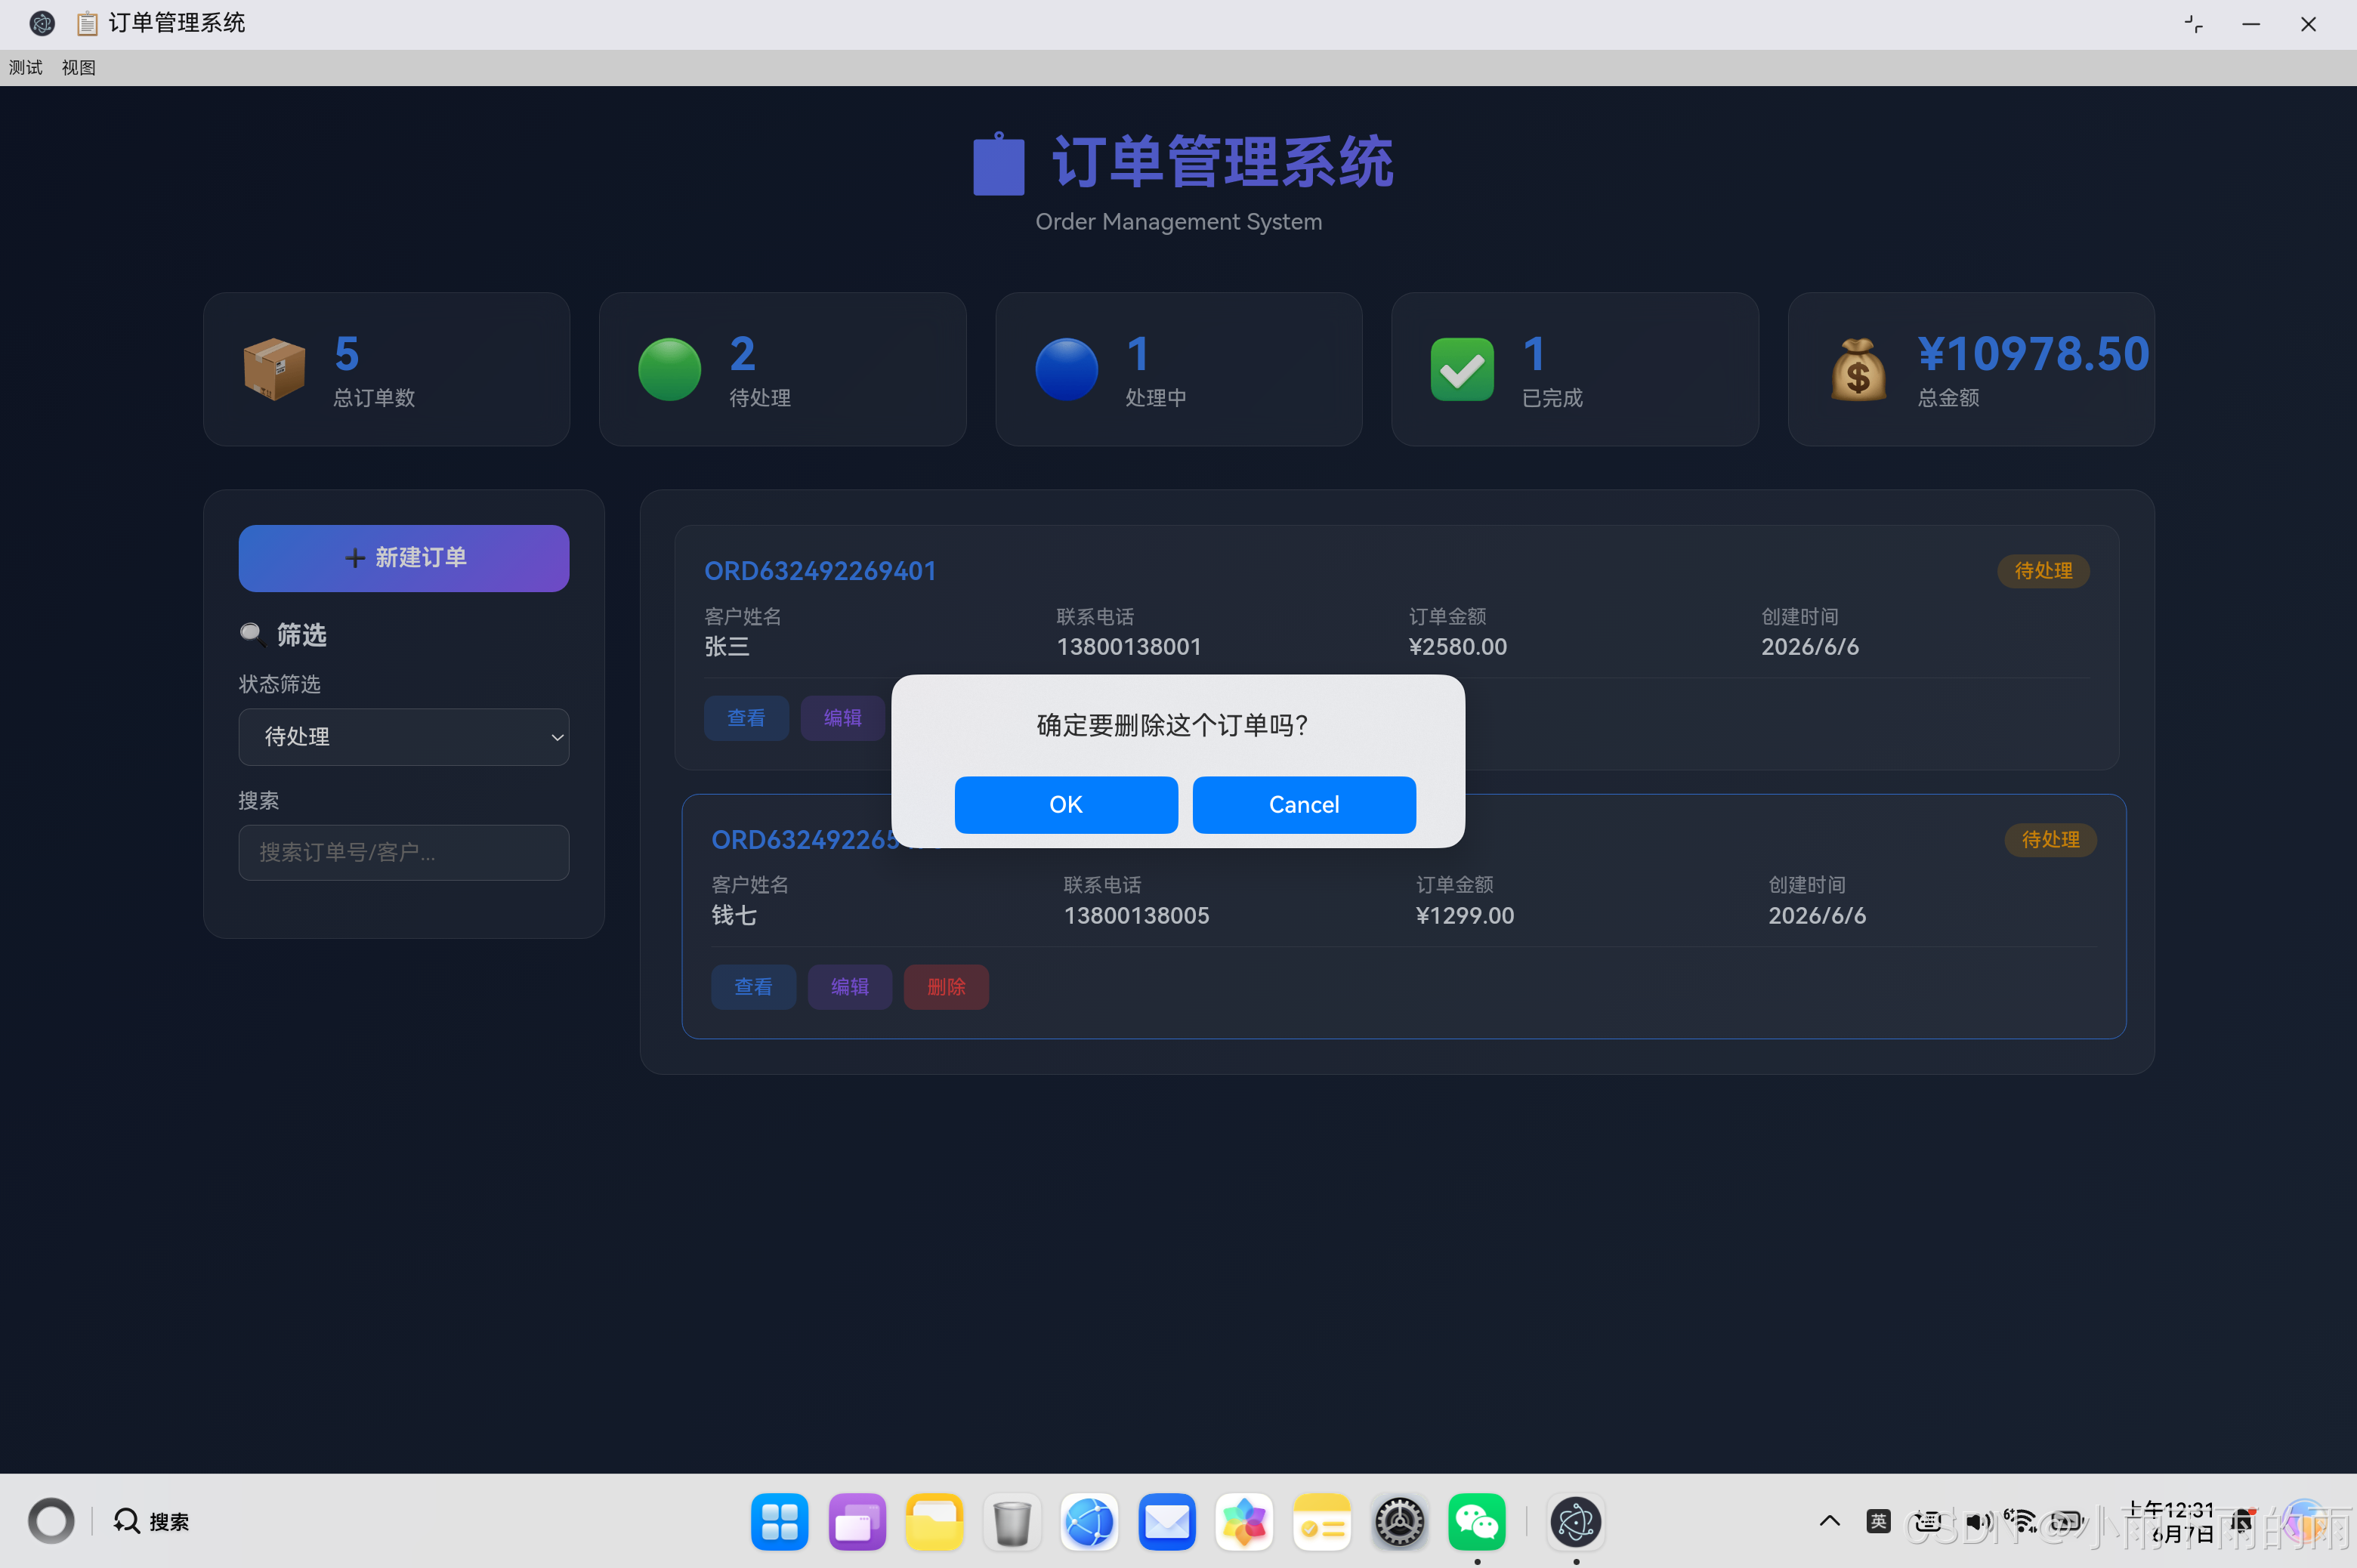Click 查看 on 张三's order
The height and width of the screenshot is (1568, 2357).
[746, 718]
